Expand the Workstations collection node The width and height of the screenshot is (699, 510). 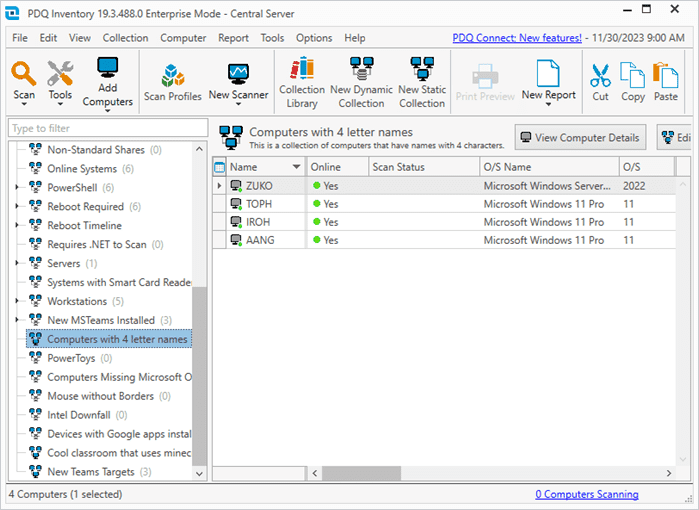pos(17,301)
